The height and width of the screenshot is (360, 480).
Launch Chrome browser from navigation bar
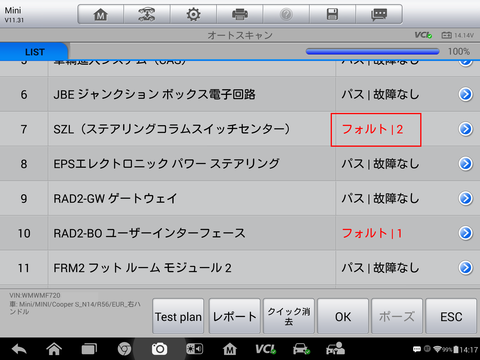[x=124, y=349]
